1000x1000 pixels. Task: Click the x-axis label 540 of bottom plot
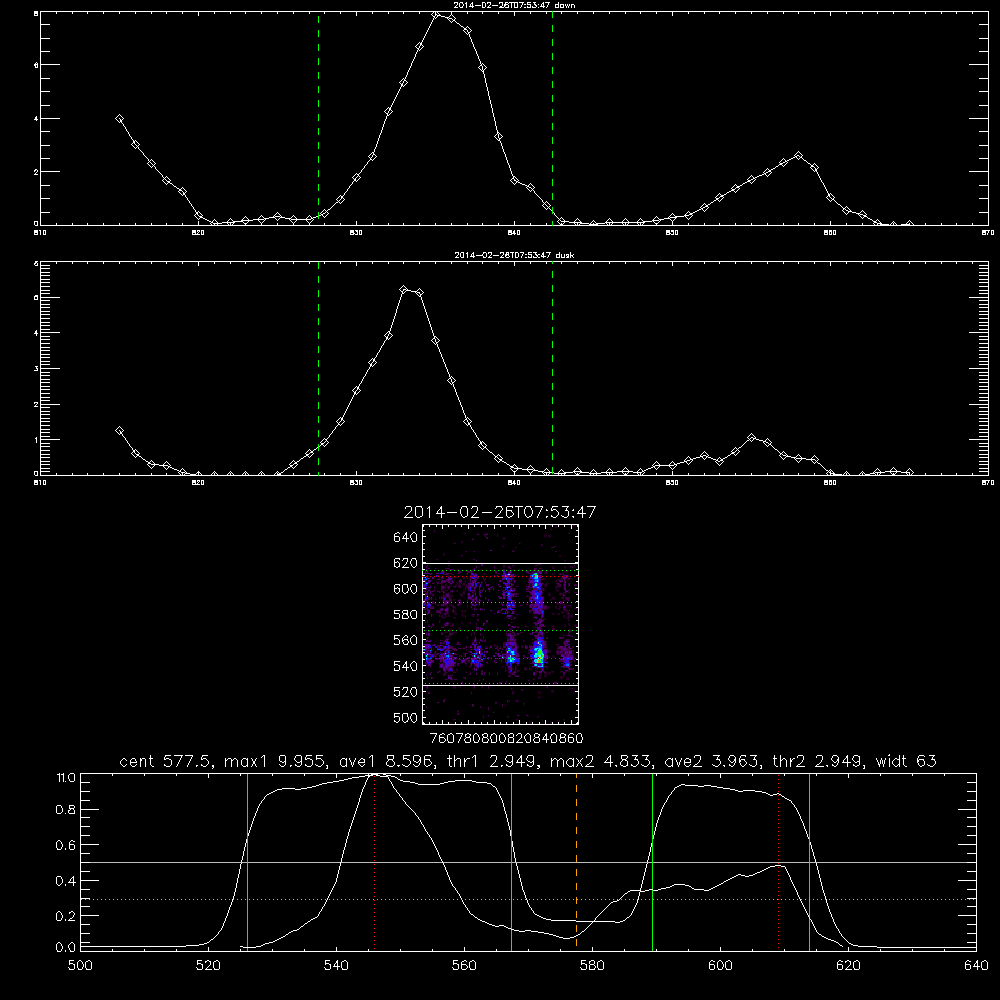point(336,966)
